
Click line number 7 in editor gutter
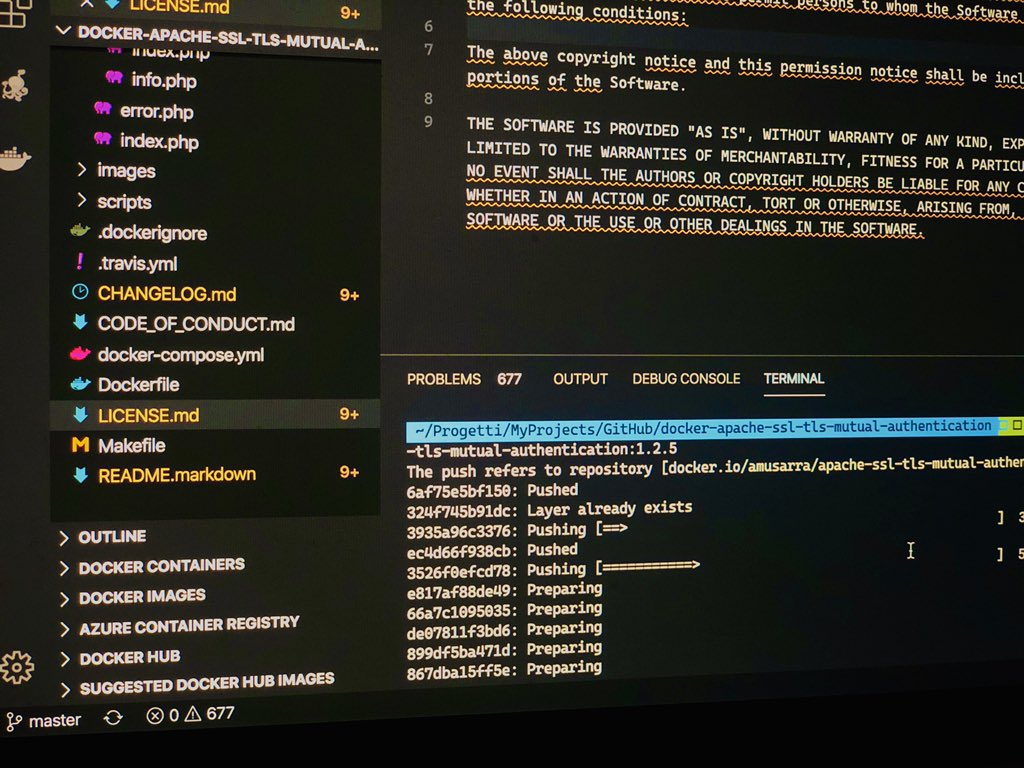(x=428, y=50)
